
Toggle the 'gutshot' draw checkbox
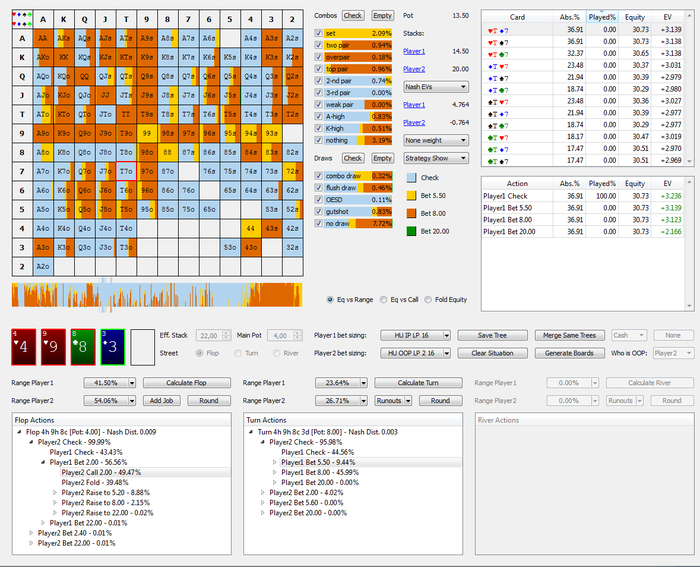318,212
